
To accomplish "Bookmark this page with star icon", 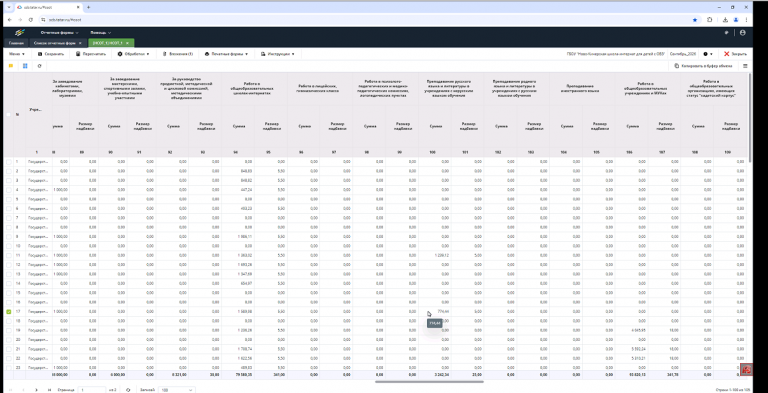I will [695, 20].
